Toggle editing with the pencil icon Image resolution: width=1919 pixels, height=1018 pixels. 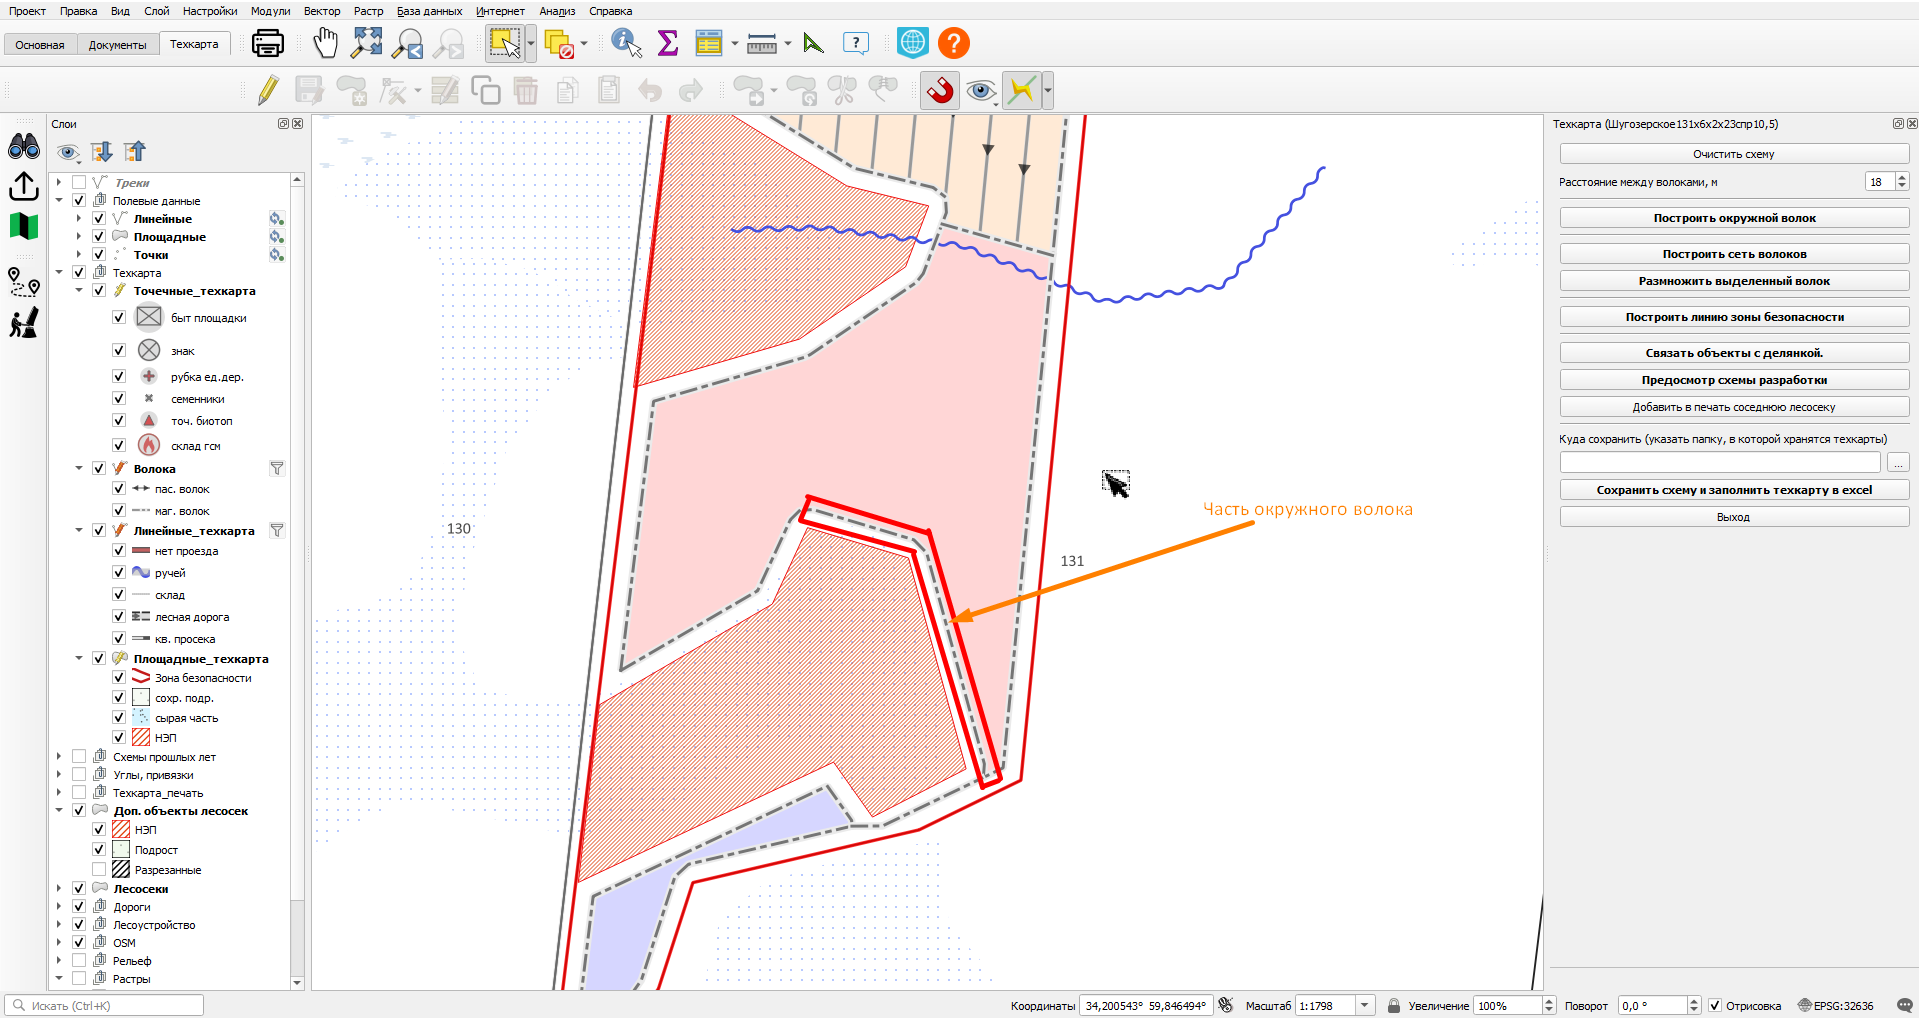coord(268,91)
